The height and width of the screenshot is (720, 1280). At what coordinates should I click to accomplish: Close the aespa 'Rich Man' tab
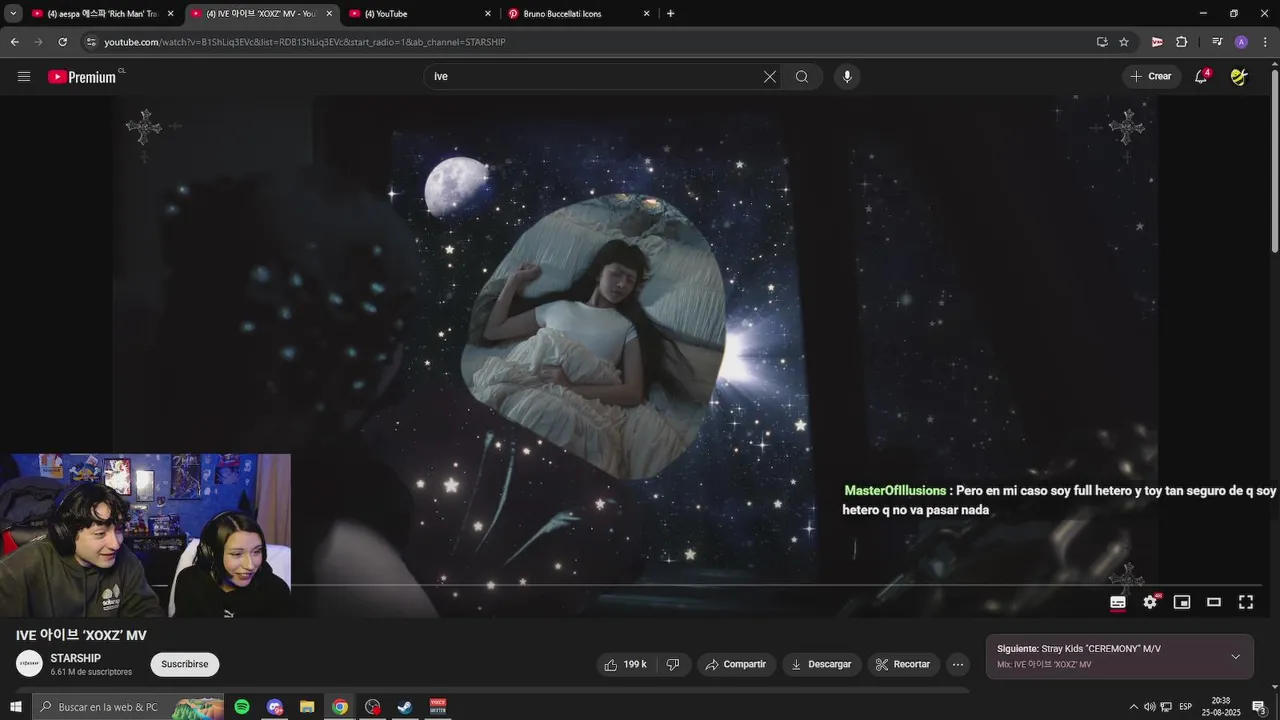tap(170, 14)
